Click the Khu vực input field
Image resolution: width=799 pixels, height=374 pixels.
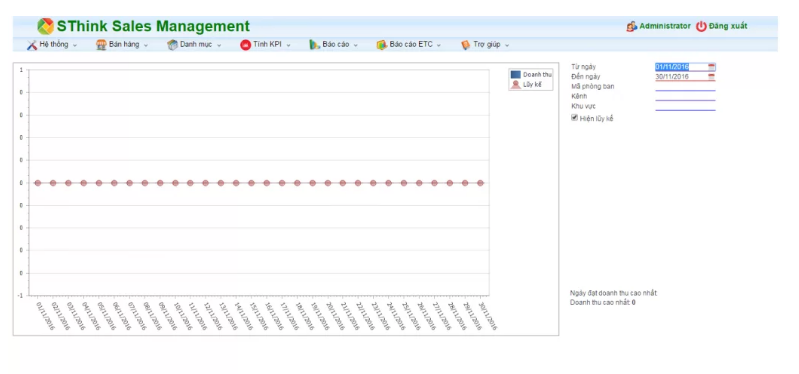coord(685,106)
